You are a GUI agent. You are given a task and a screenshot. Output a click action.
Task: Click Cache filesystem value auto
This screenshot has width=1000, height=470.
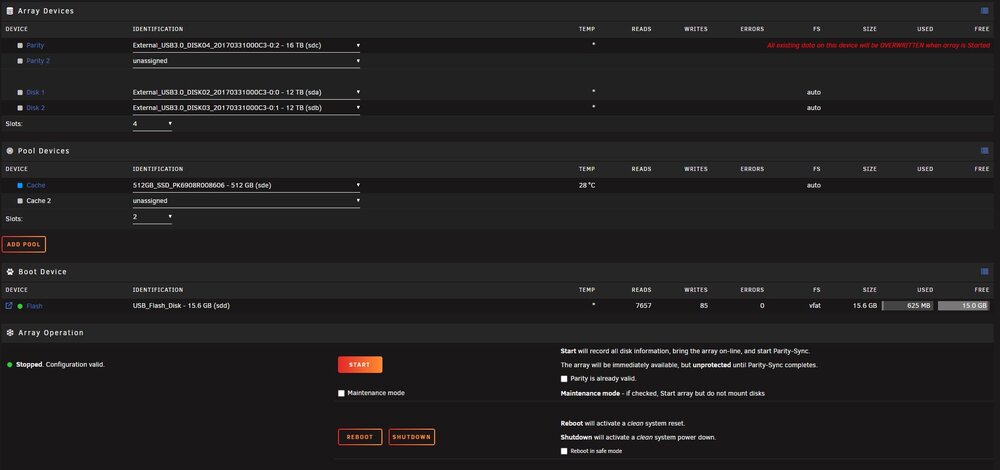[x=814, y=186]
